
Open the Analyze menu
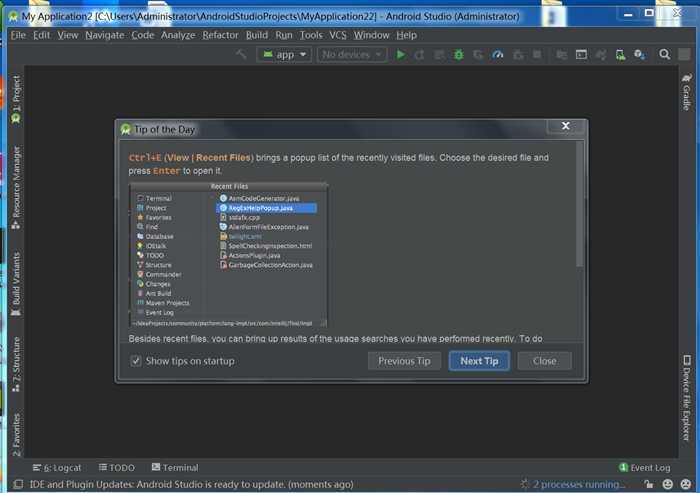178,35
